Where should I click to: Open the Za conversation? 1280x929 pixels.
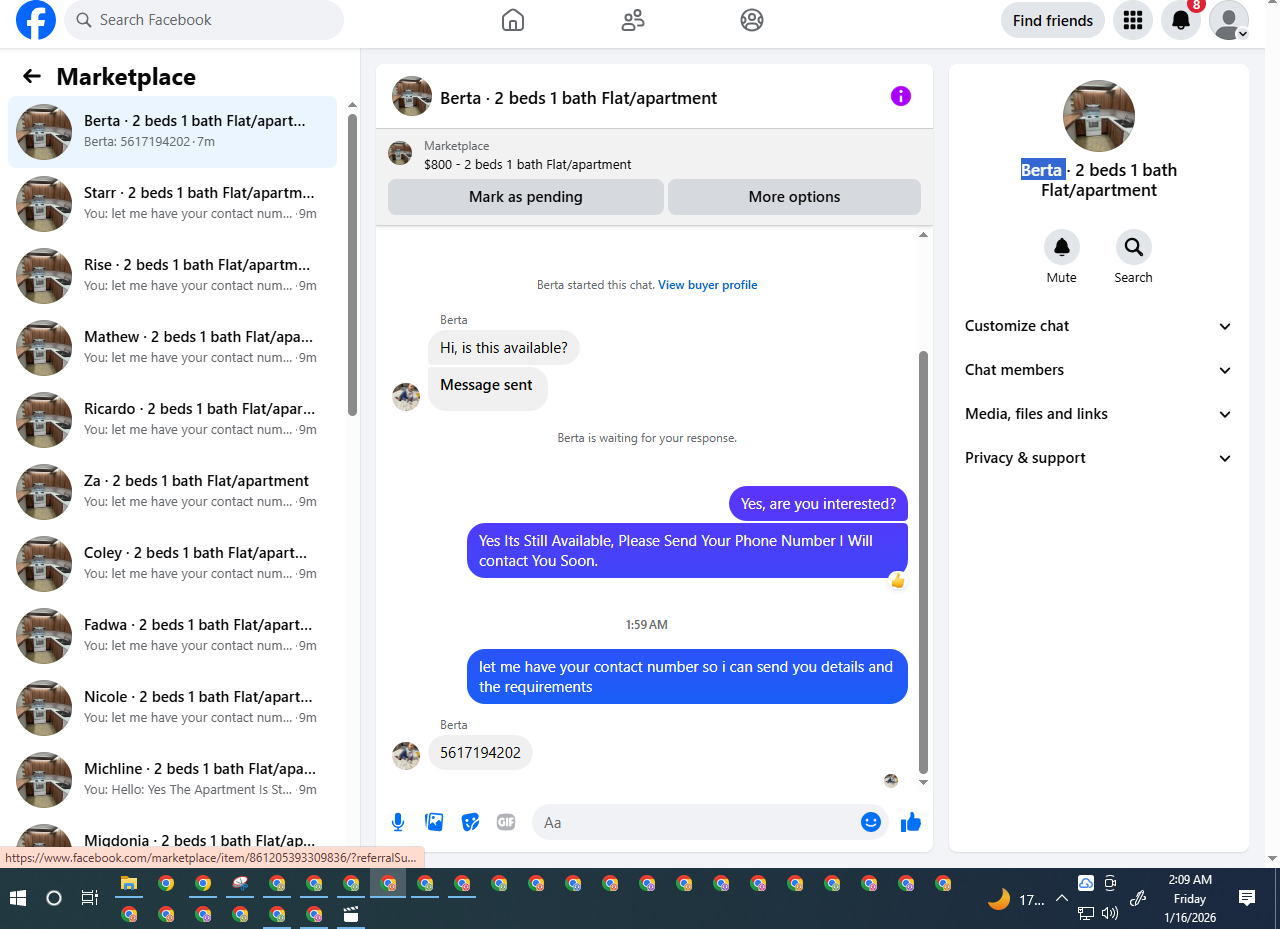point(172,492)
